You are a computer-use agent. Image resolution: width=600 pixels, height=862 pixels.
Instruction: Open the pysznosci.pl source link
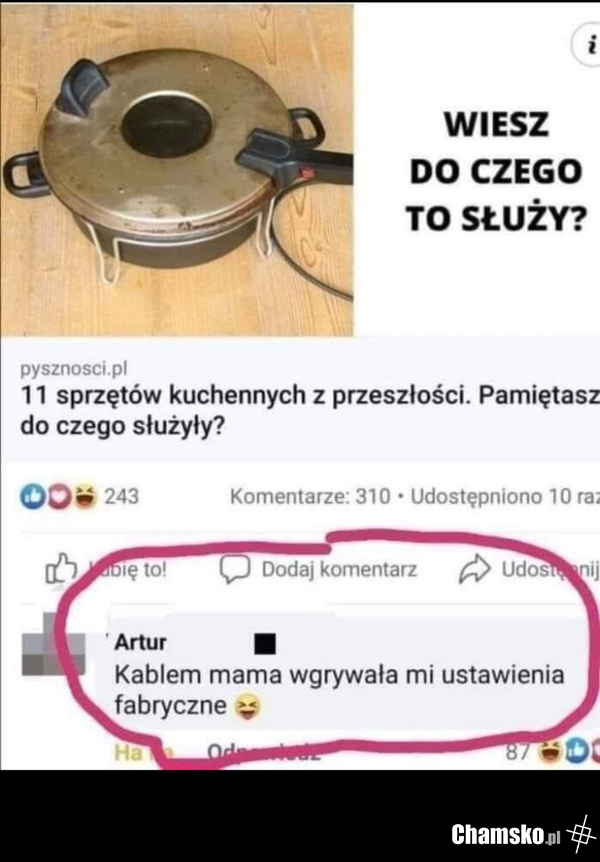[x=74, y=370]
